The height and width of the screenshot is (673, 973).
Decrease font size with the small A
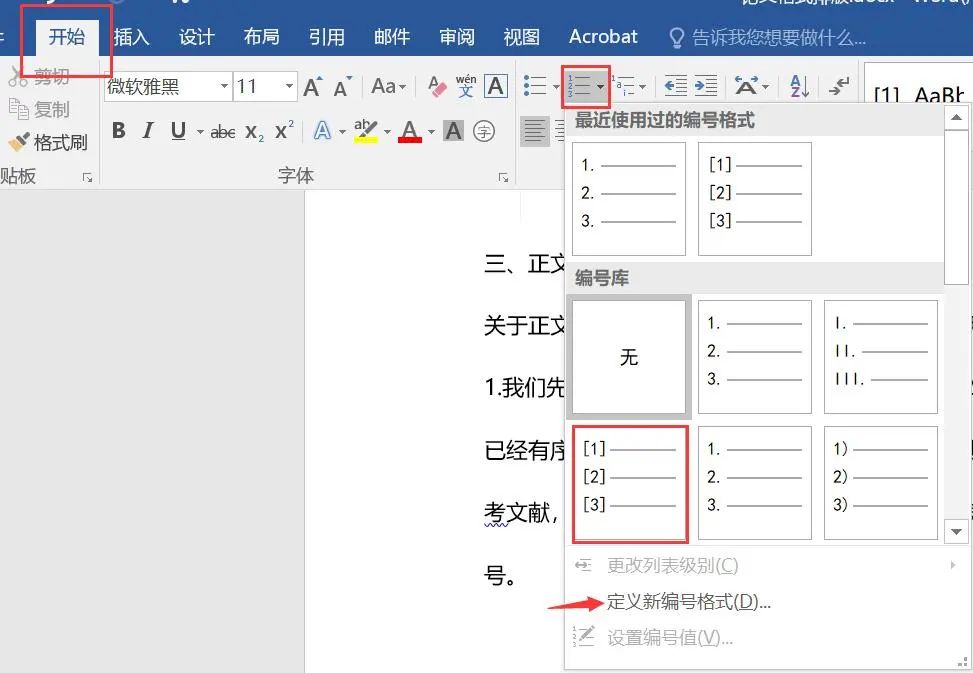pyautogui.click(x=343, y=87)
